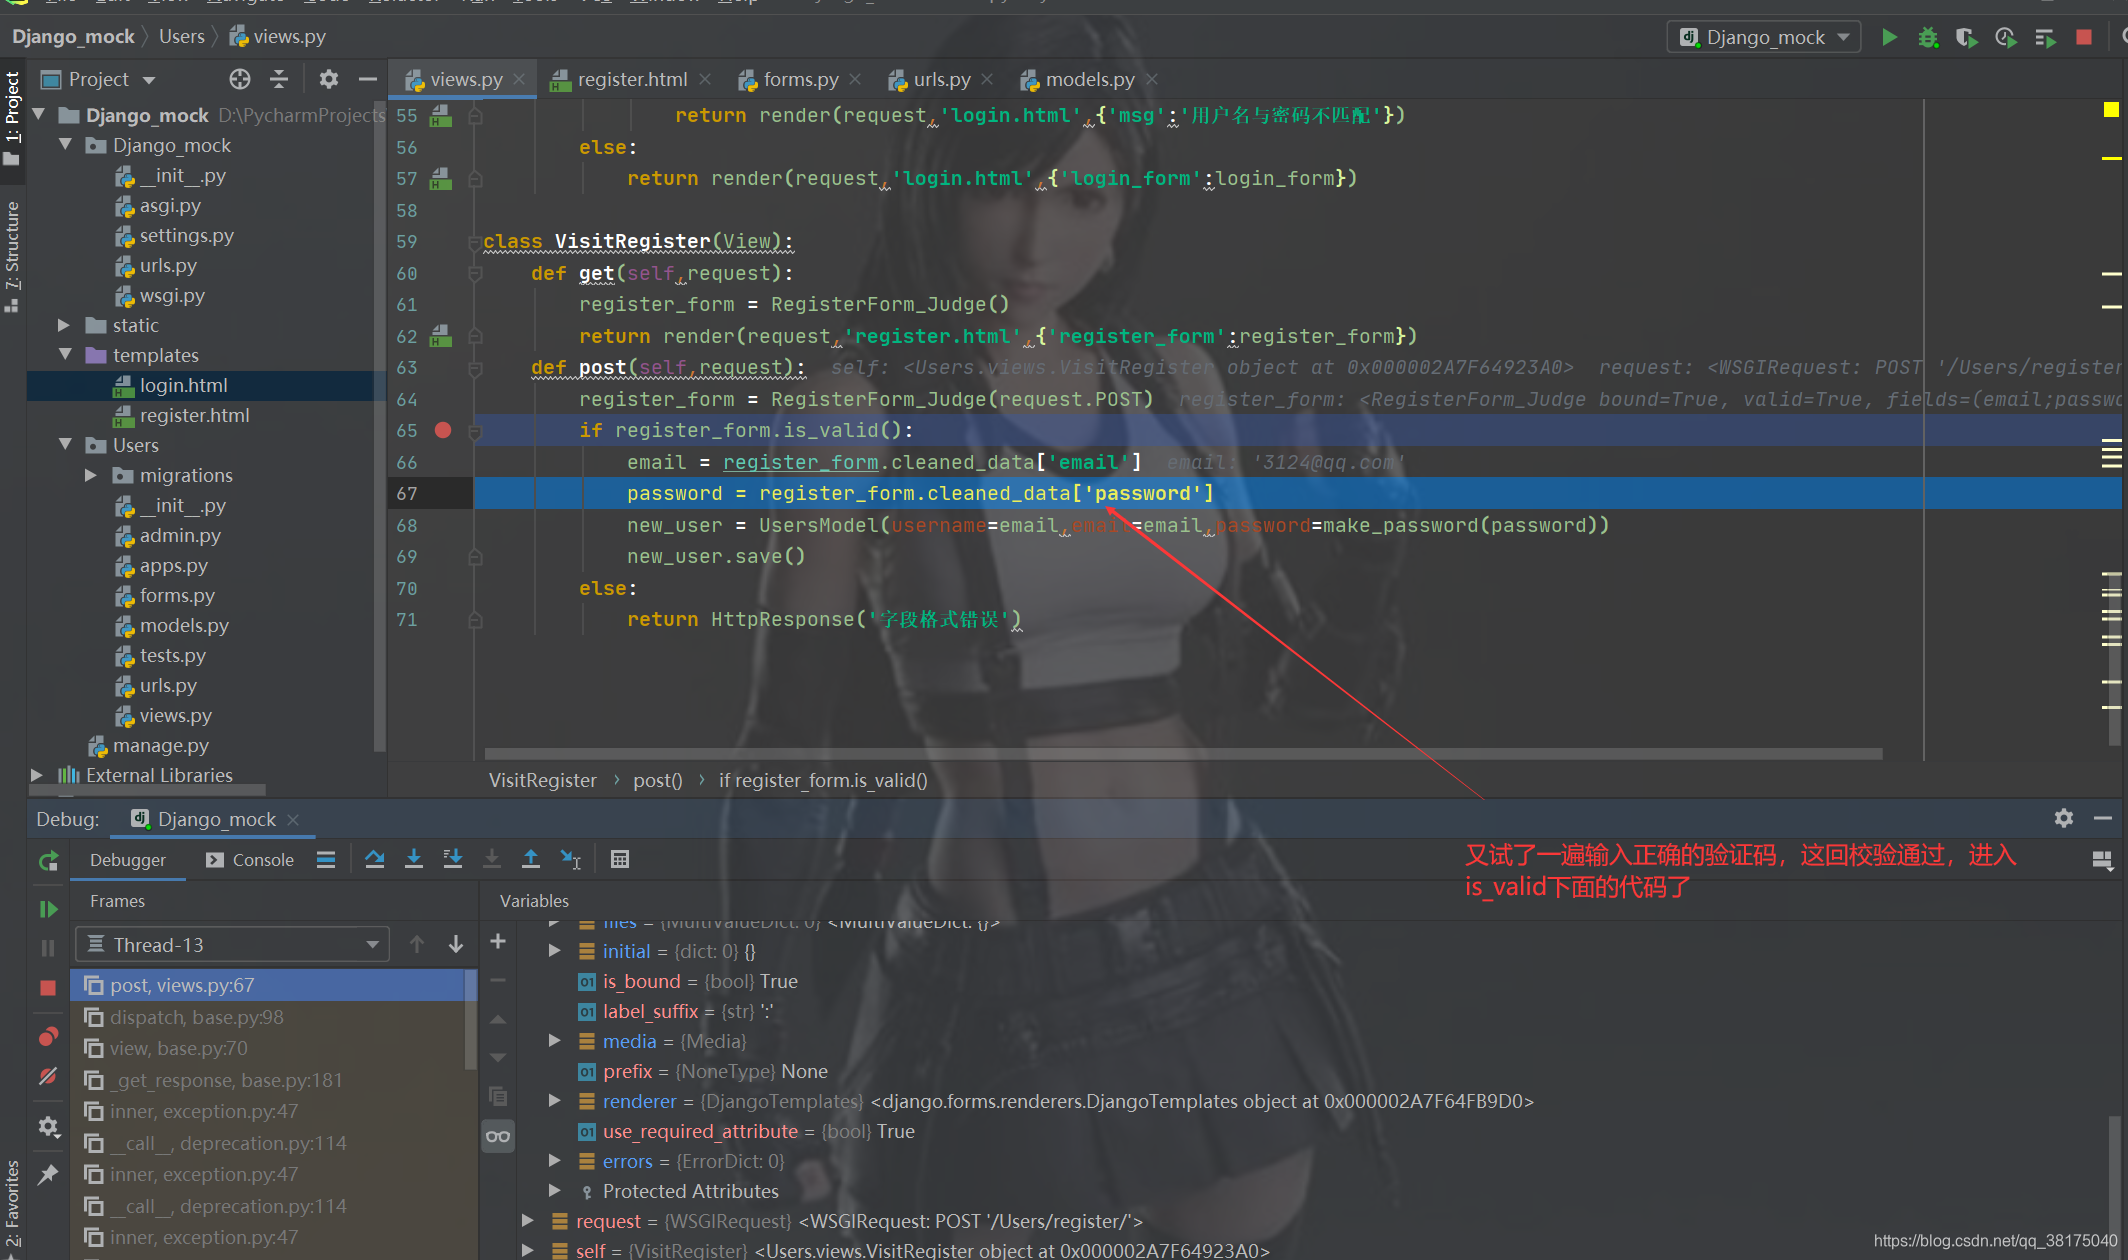Screen dimensions: 2128x1260
Task: Click Step Over in debugger toolbar
Action: coord(375,859)
